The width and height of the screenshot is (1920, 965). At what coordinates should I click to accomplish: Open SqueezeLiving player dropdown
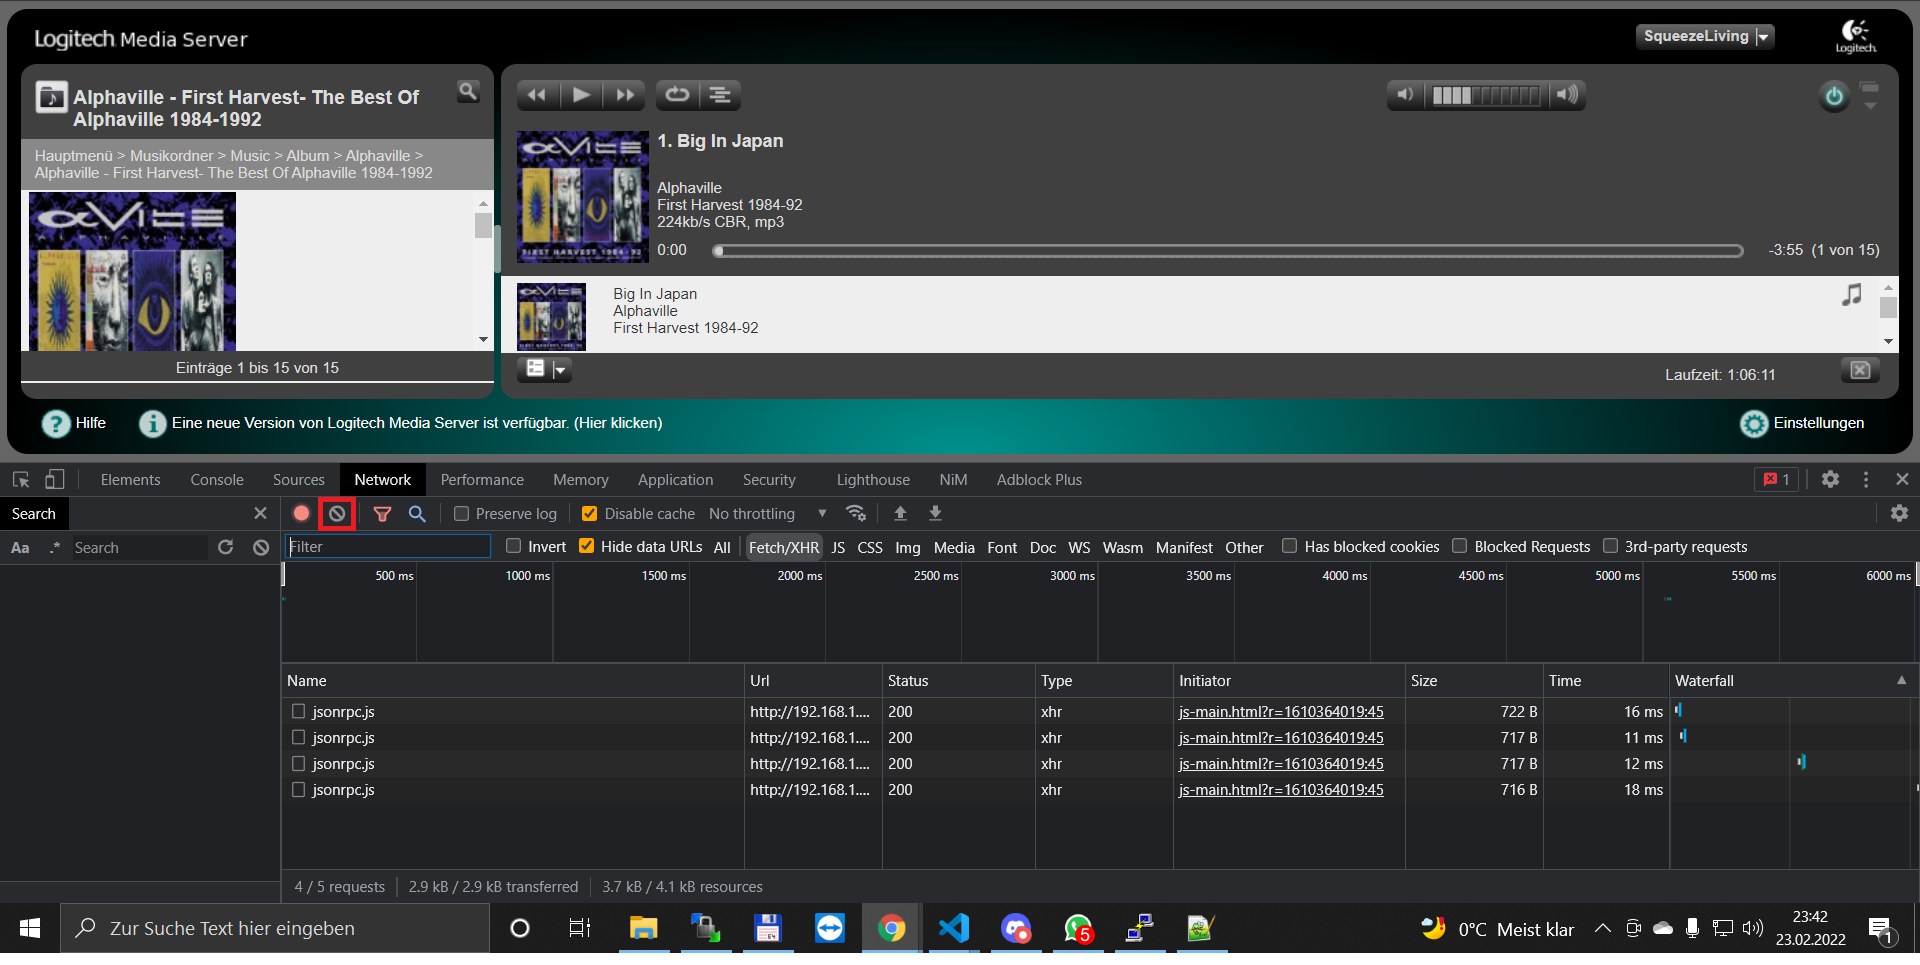(1704, 37)
